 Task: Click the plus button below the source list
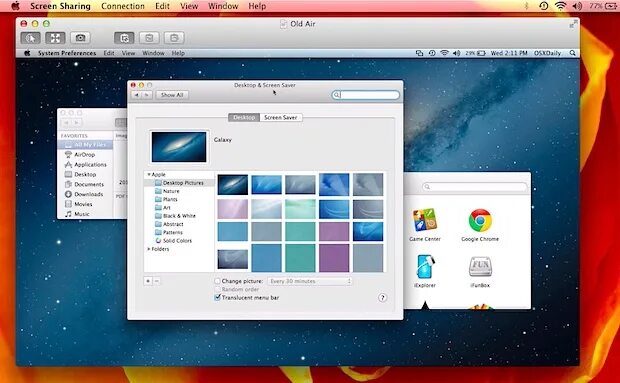tap(148, 281)
